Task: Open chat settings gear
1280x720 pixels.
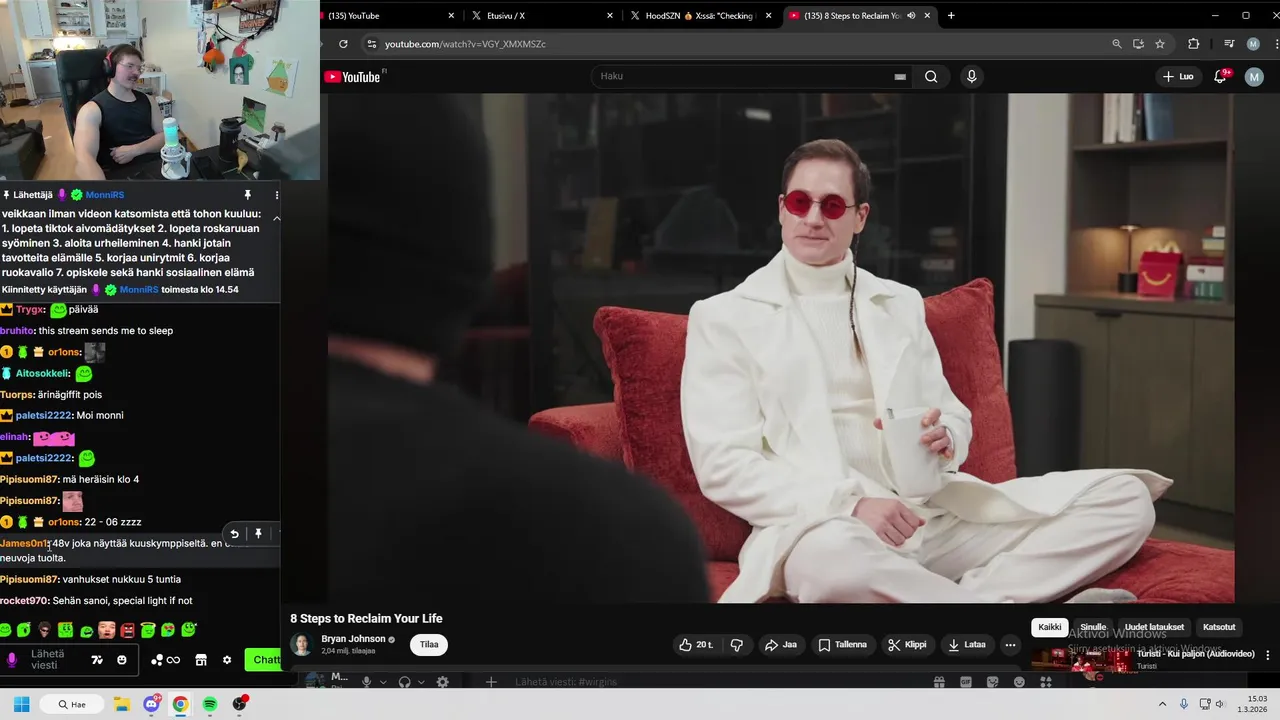Action: tap(227, 660)
